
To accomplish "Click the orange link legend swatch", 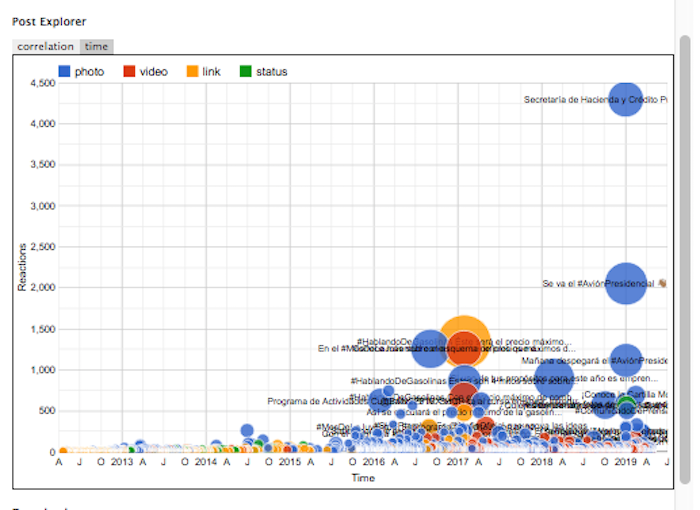I will point(192,71).
